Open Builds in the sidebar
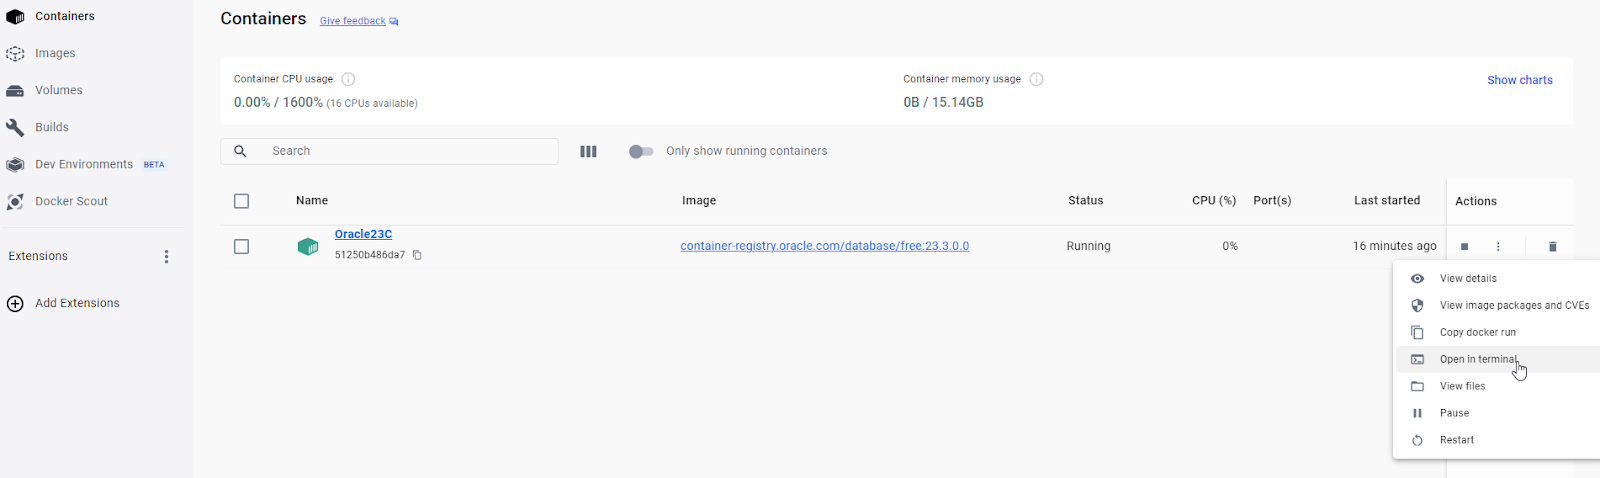The width and height of the screenshot is (1600, 478). pos(52,127)
